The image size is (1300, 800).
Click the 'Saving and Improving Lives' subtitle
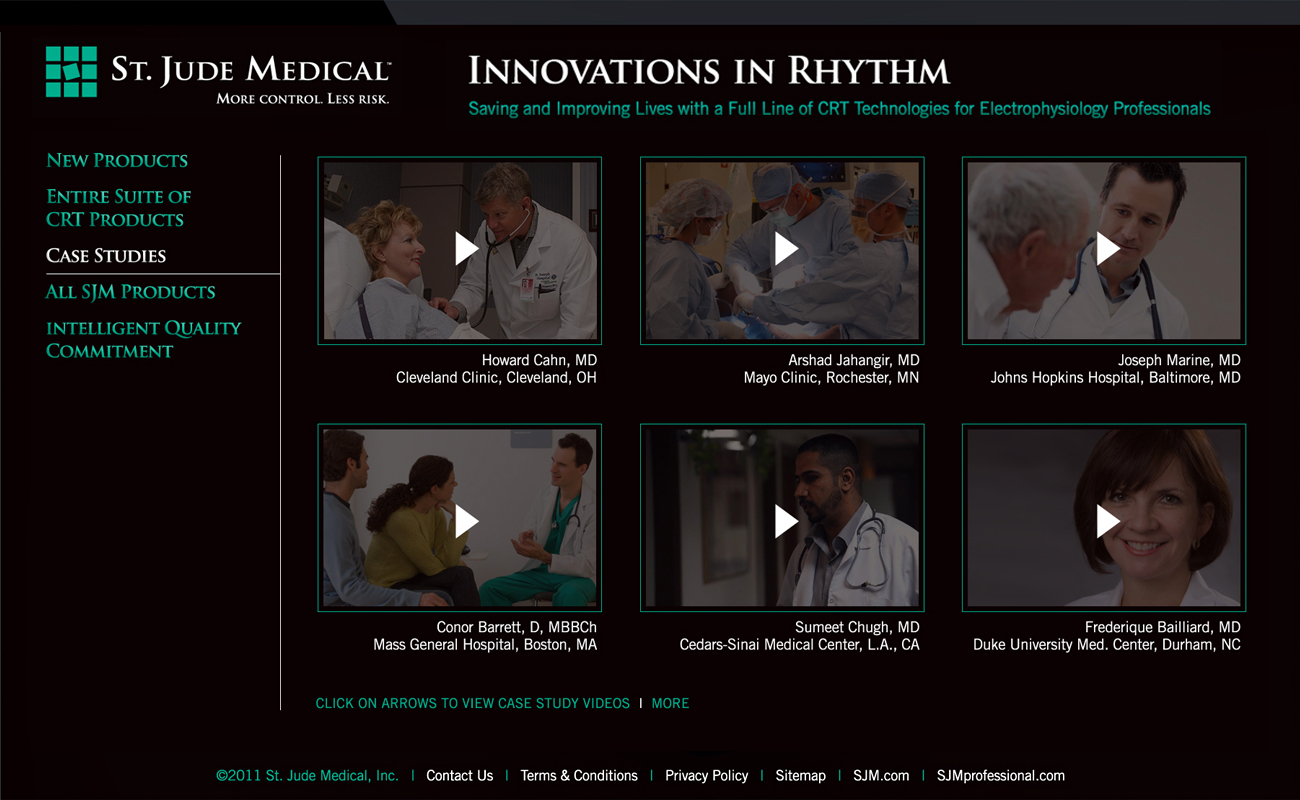(839, 108)
